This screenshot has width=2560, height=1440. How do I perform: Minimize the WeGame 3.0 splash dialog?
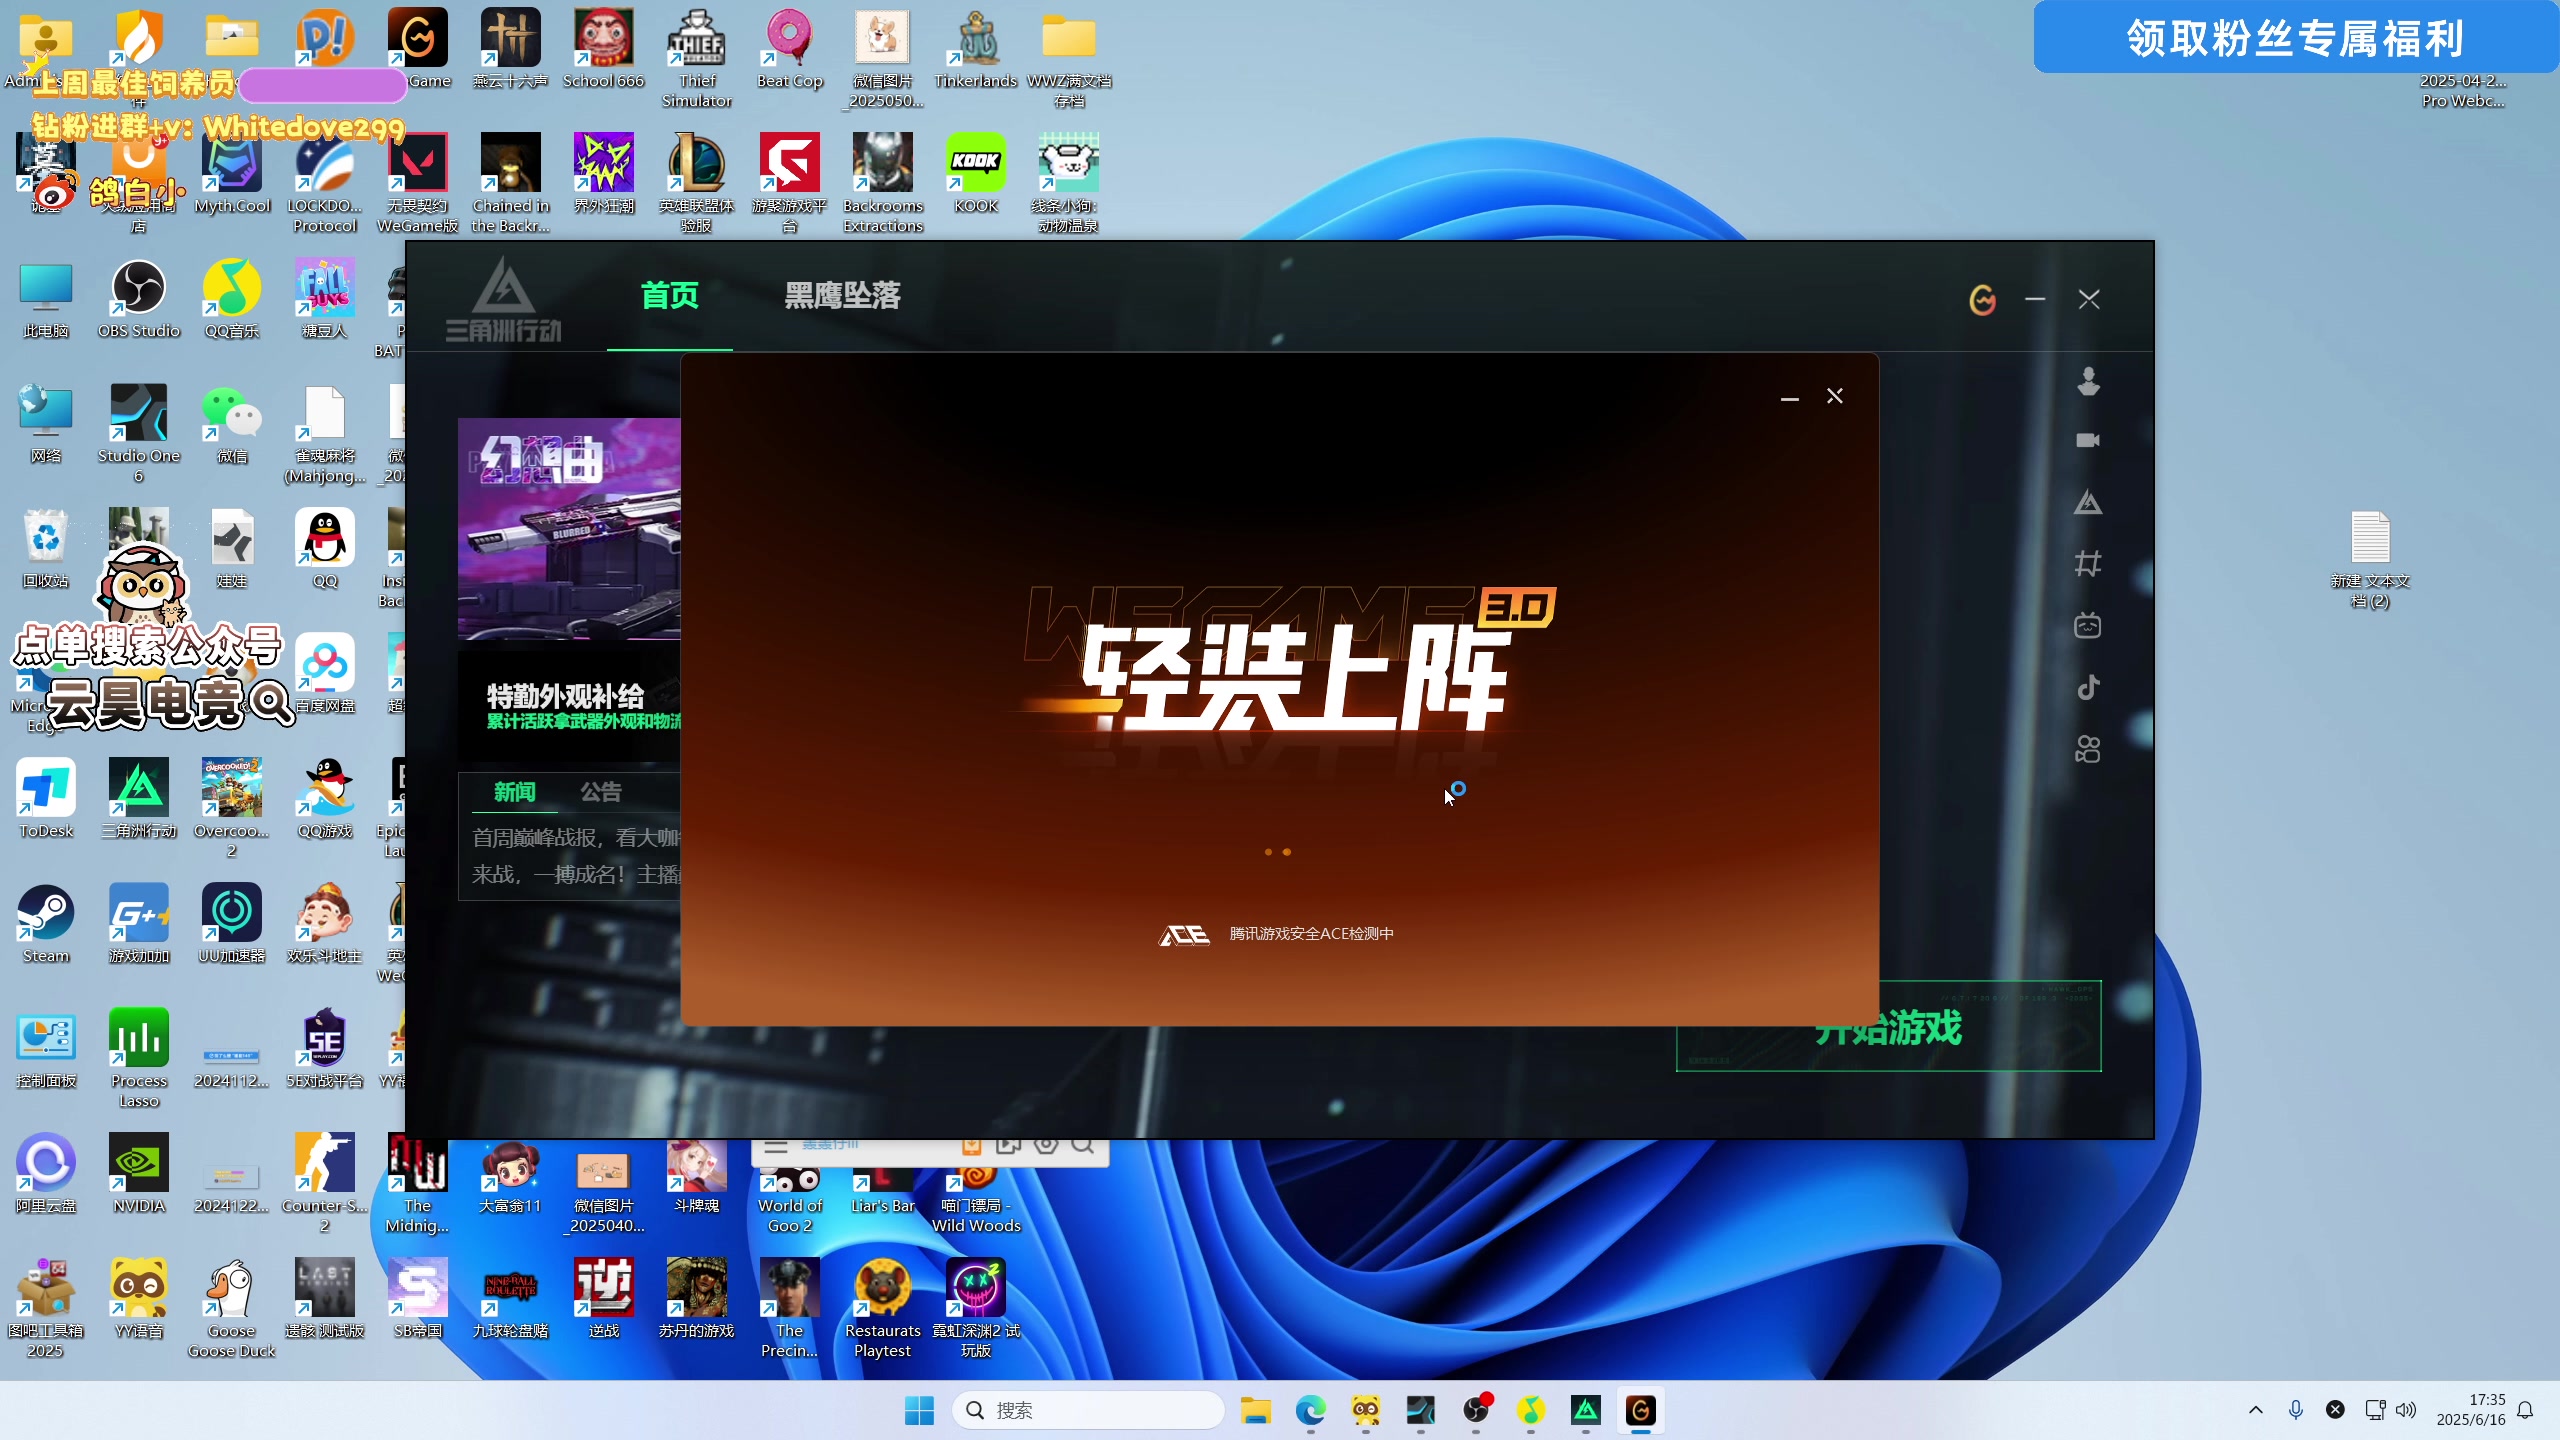(1790, 398)
